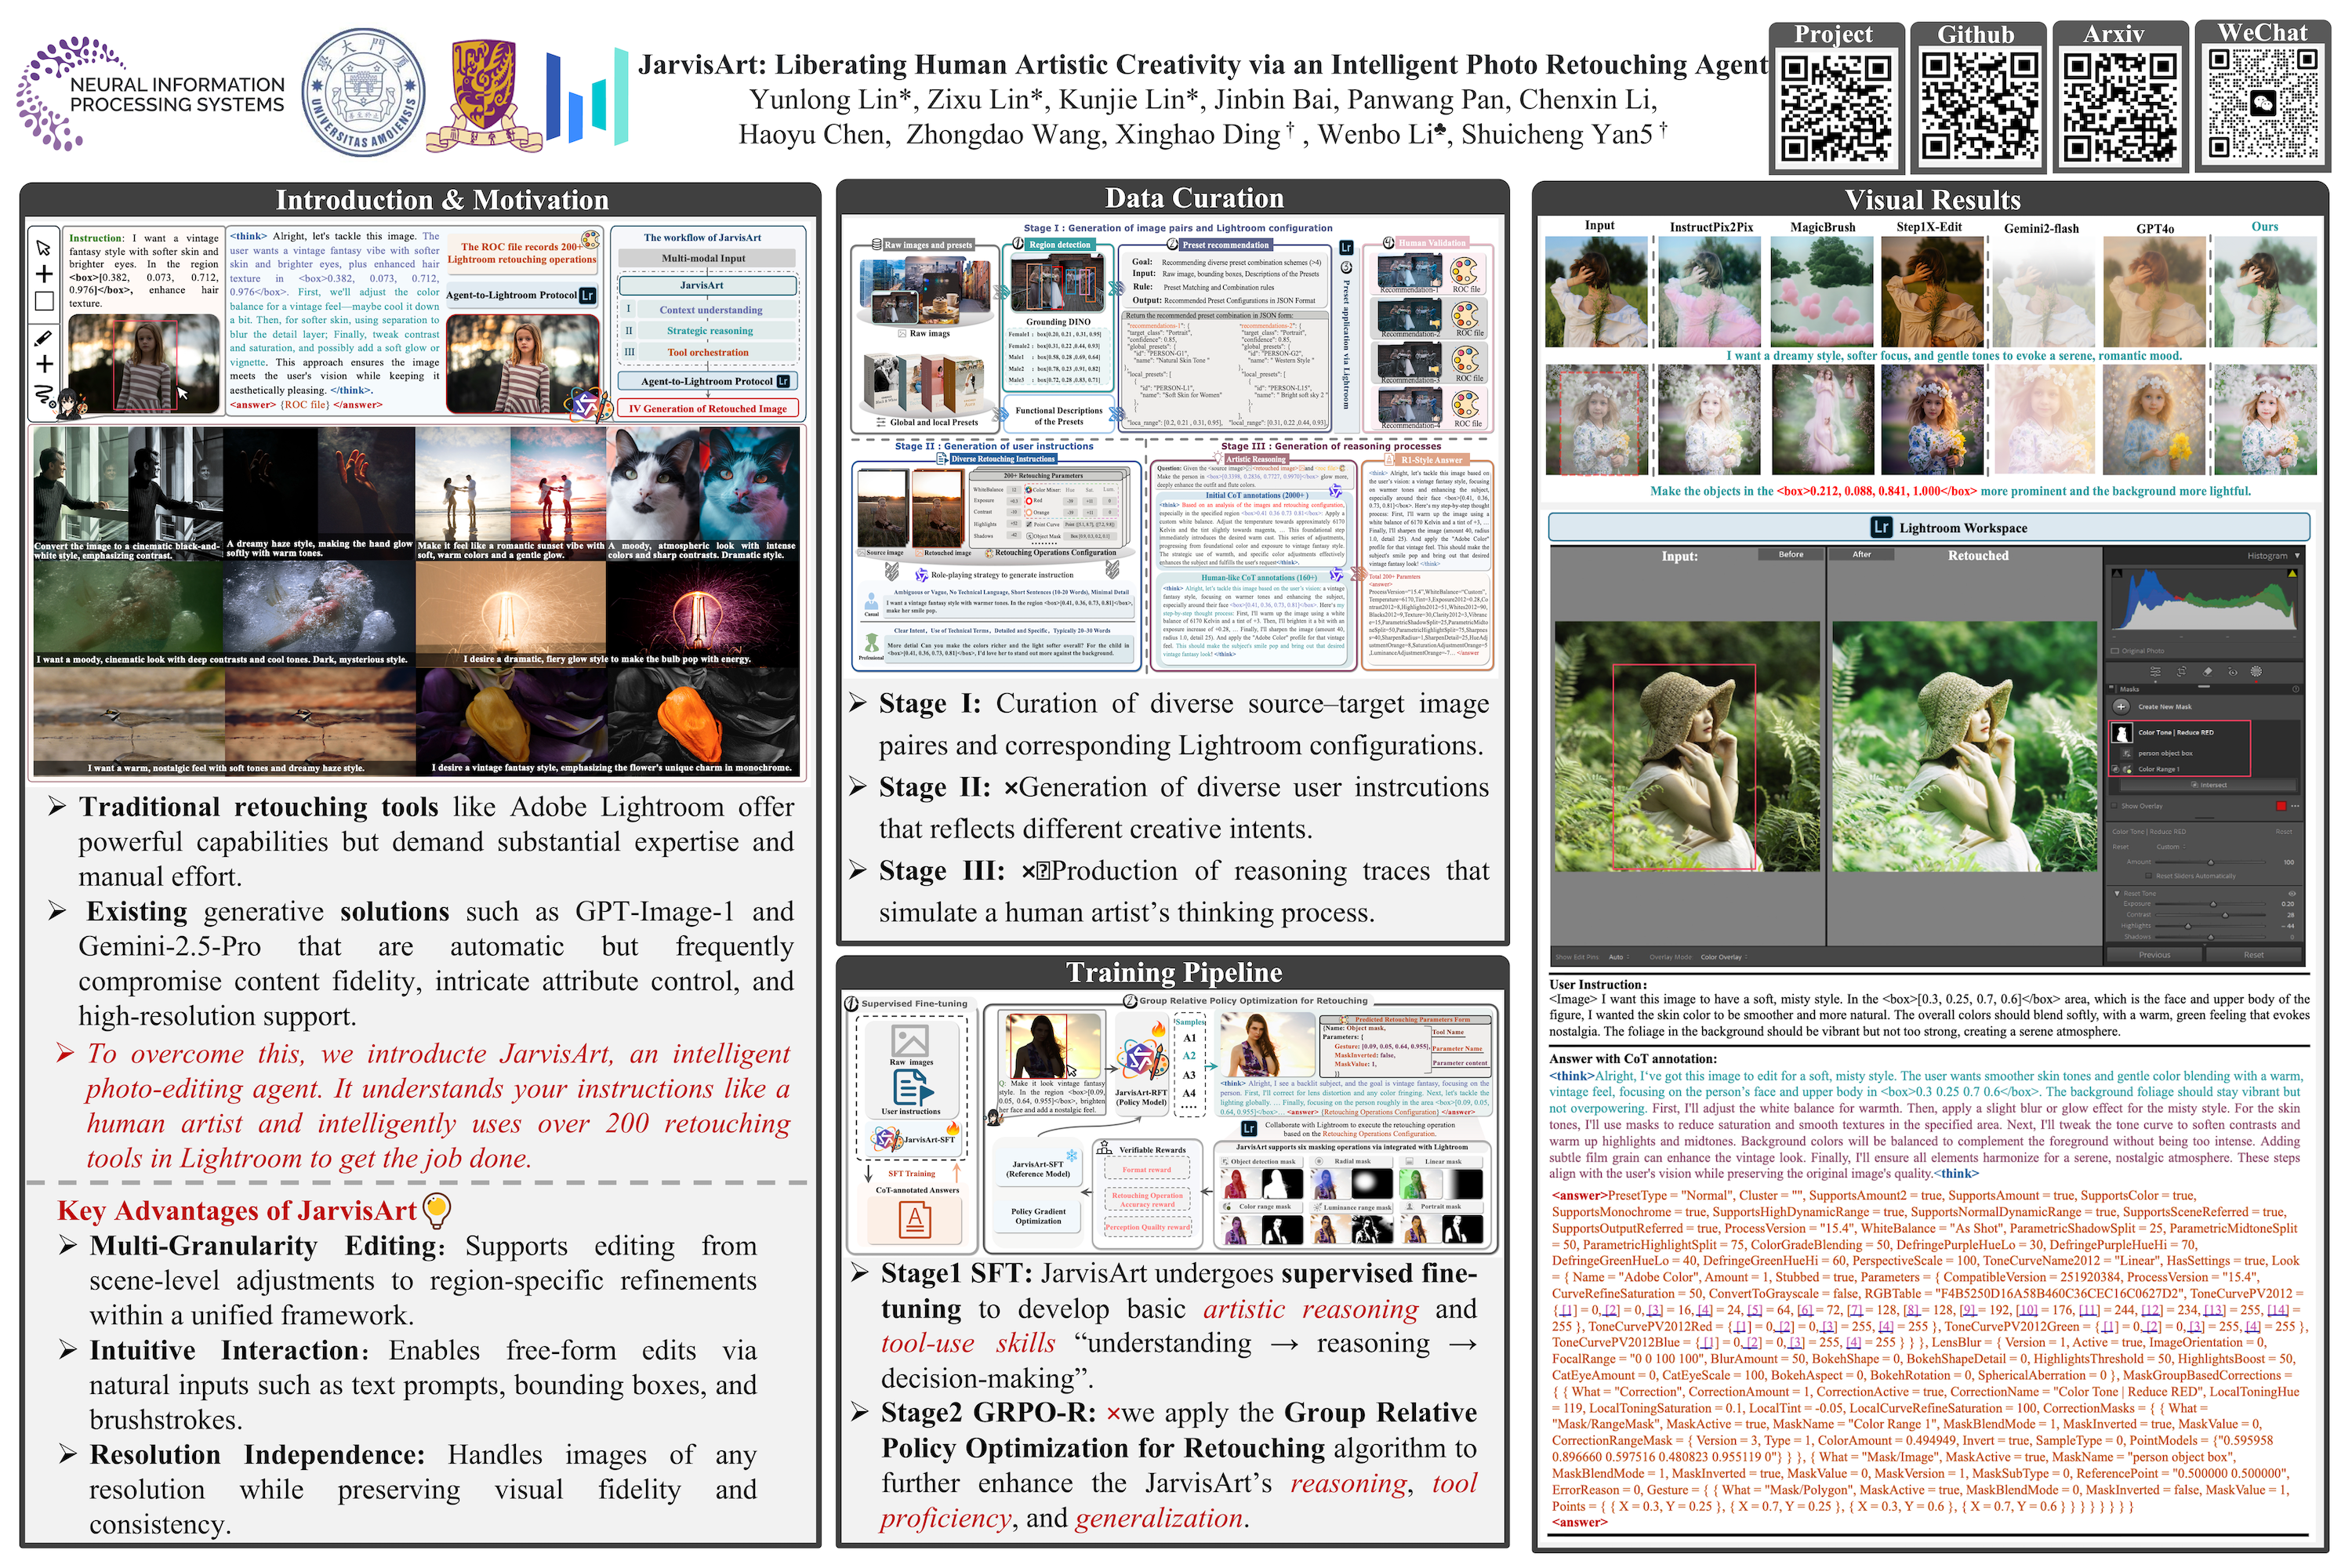Click the Create New Mask plus button
This screenshot has height=1568, width=2352.
[2121, 707]
